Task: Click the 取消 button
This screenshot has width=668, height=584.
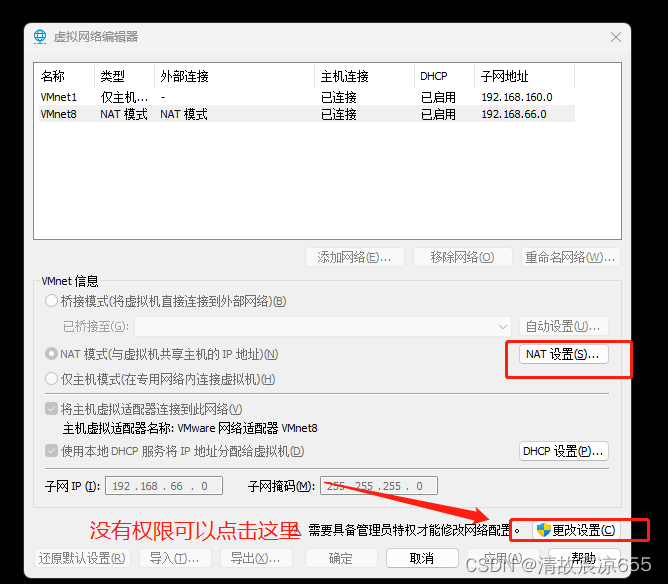Action: click(422, 558)
